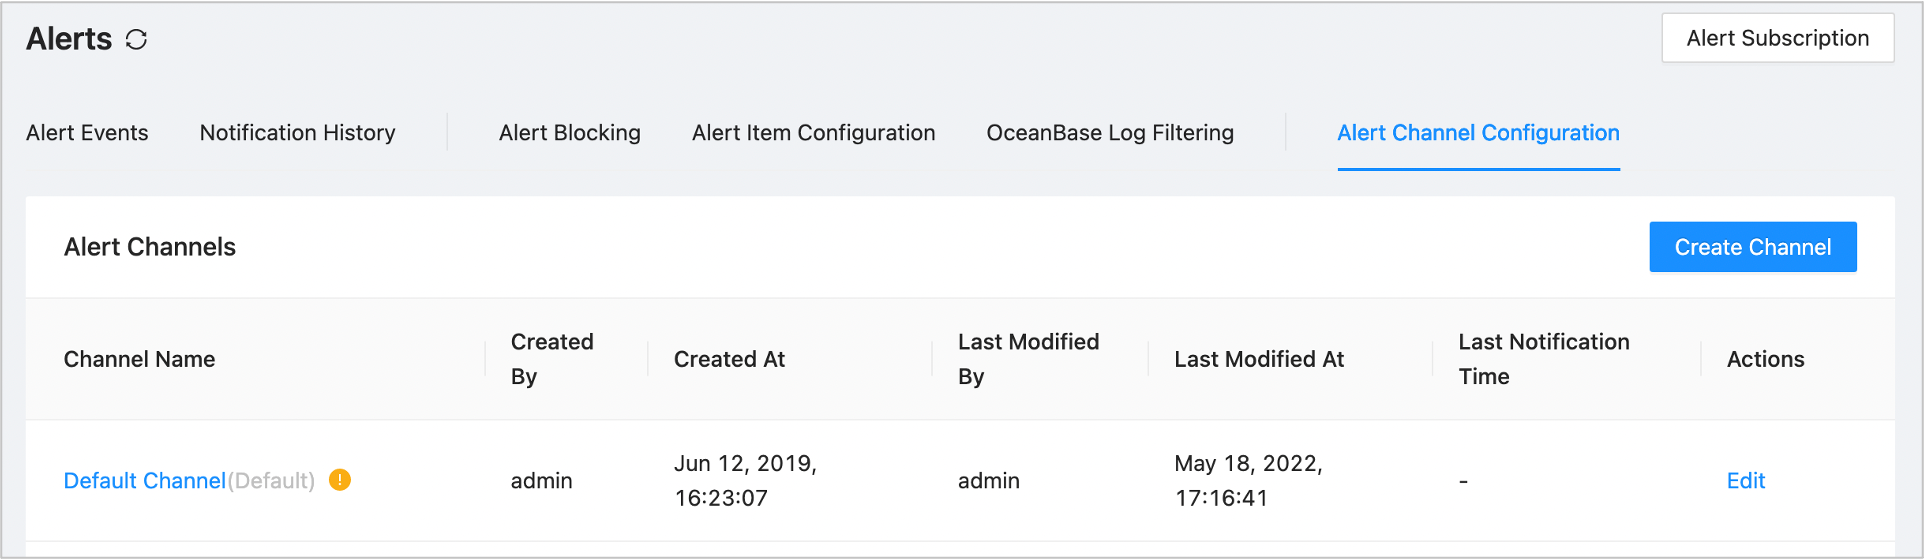The width and height of the screenshot is (1924, 560).
Task: Click the Actions column header
Action: tap(1765, 359)
